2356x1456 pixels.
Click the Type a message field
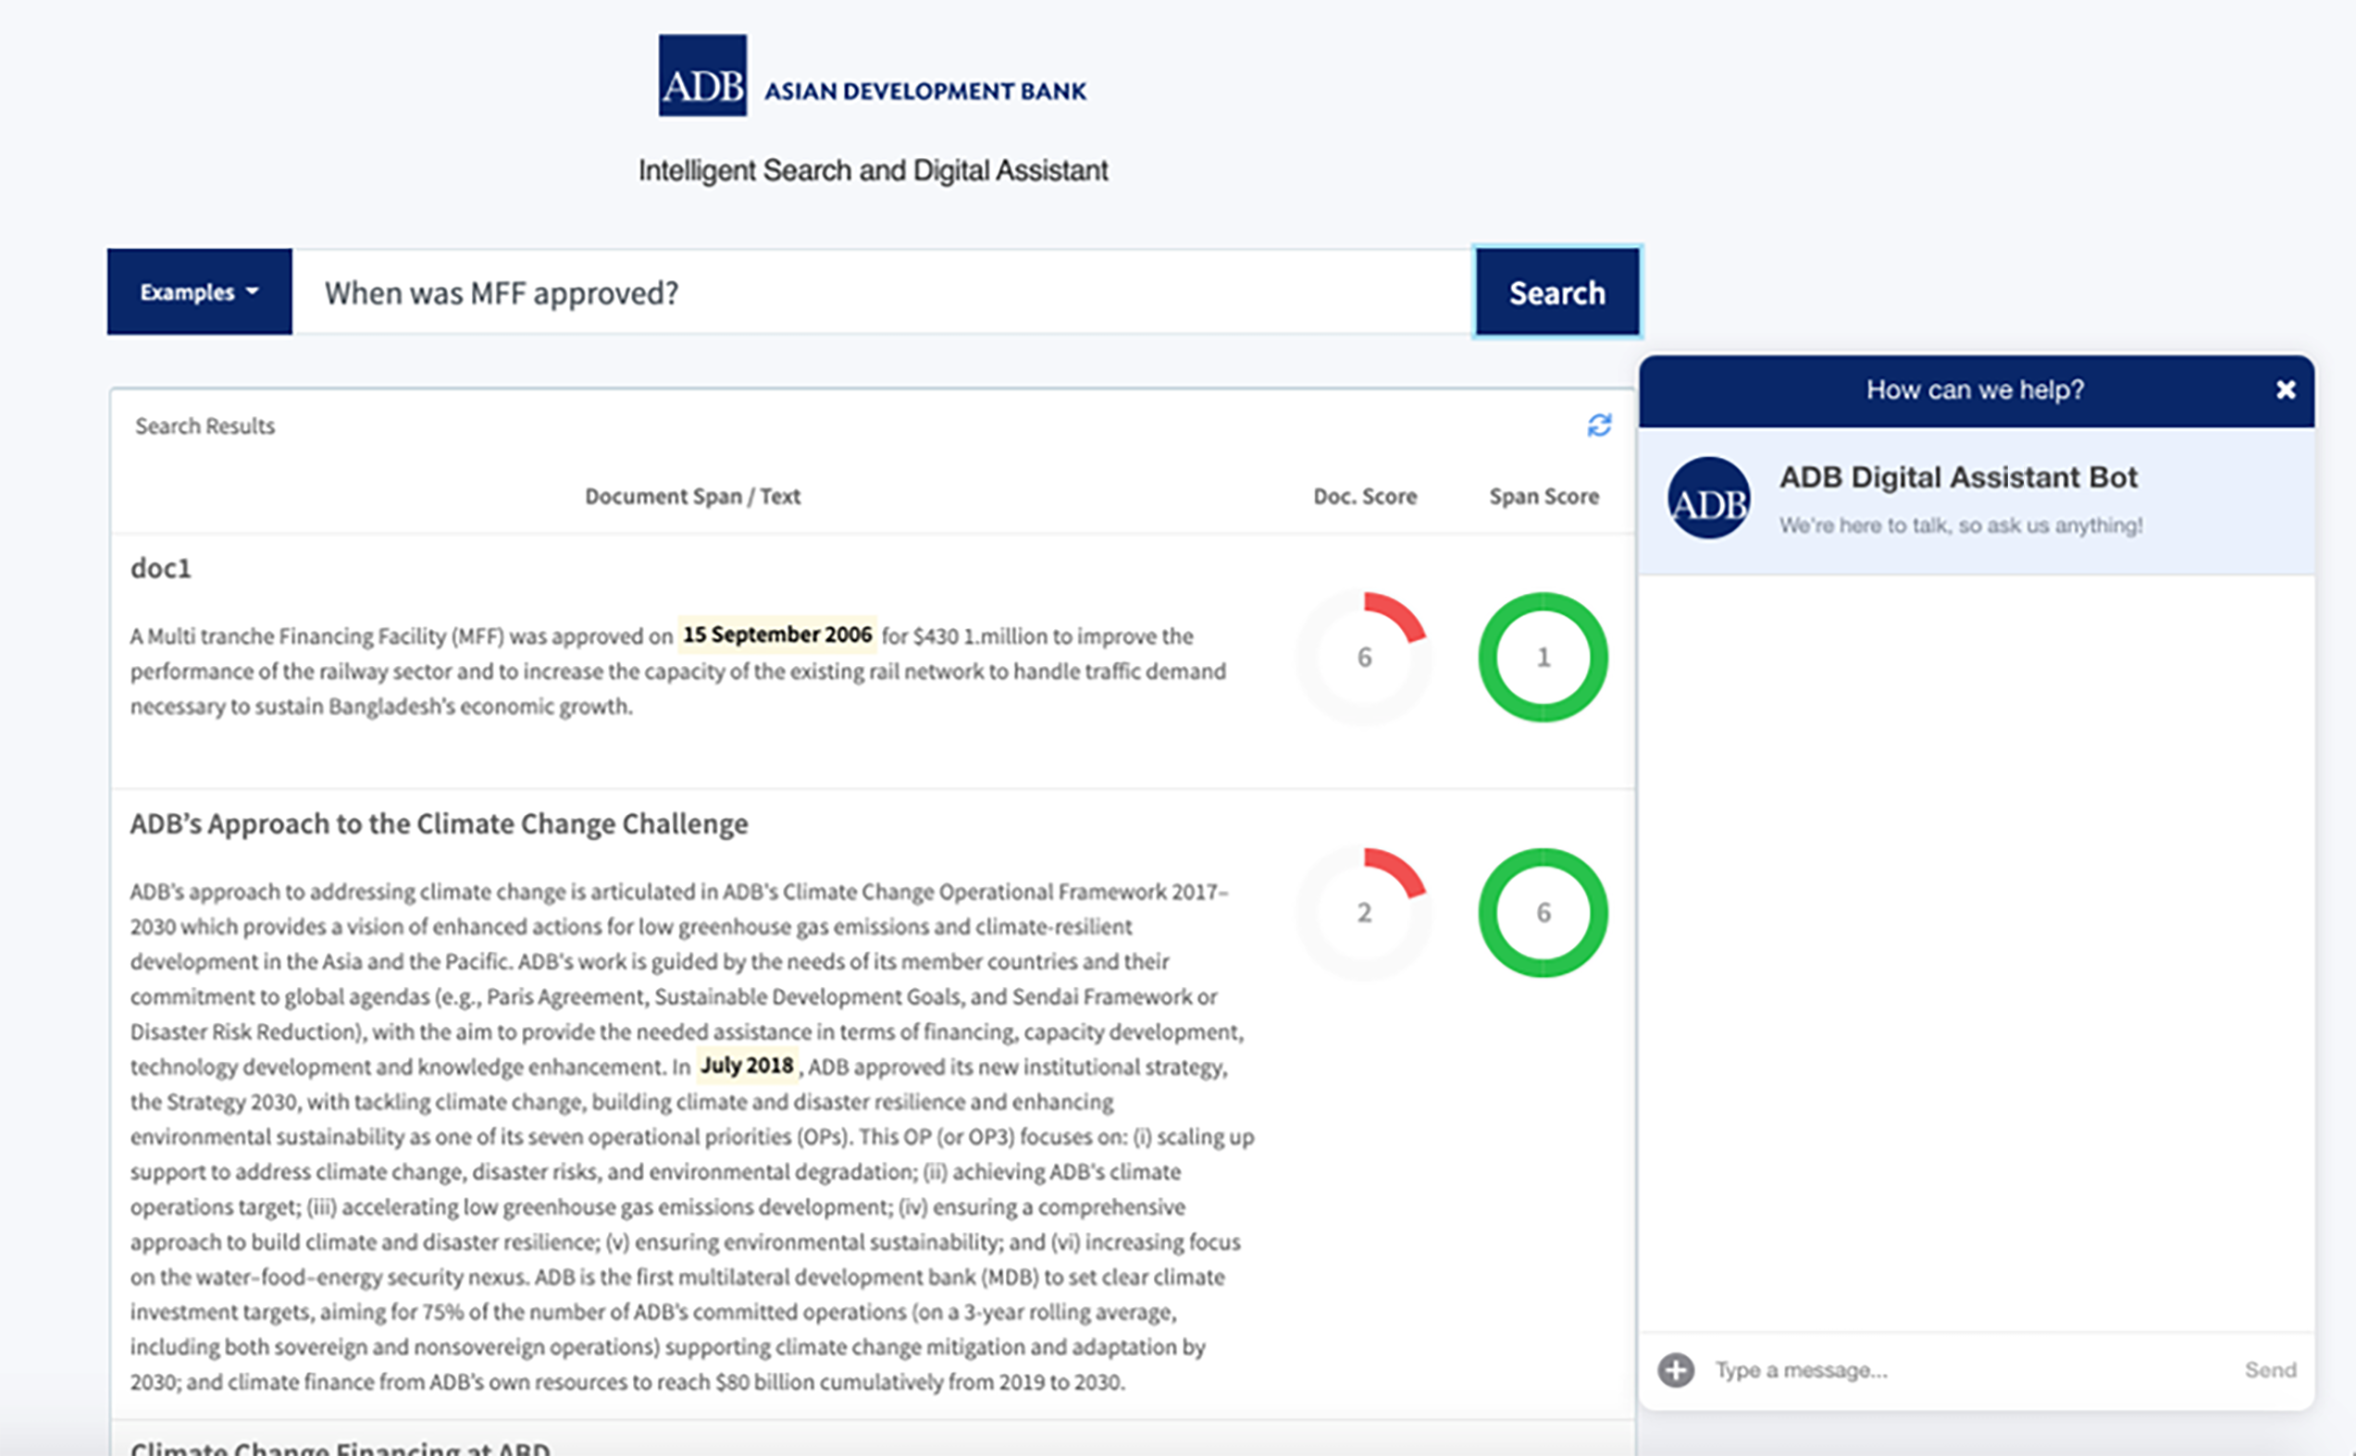pyautogui.click(x=1960, y=1370)
